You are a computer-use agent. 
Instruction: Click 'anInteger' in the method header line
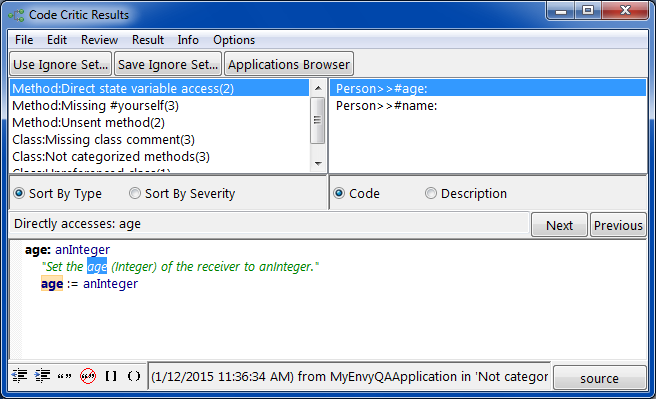point(82,250)
